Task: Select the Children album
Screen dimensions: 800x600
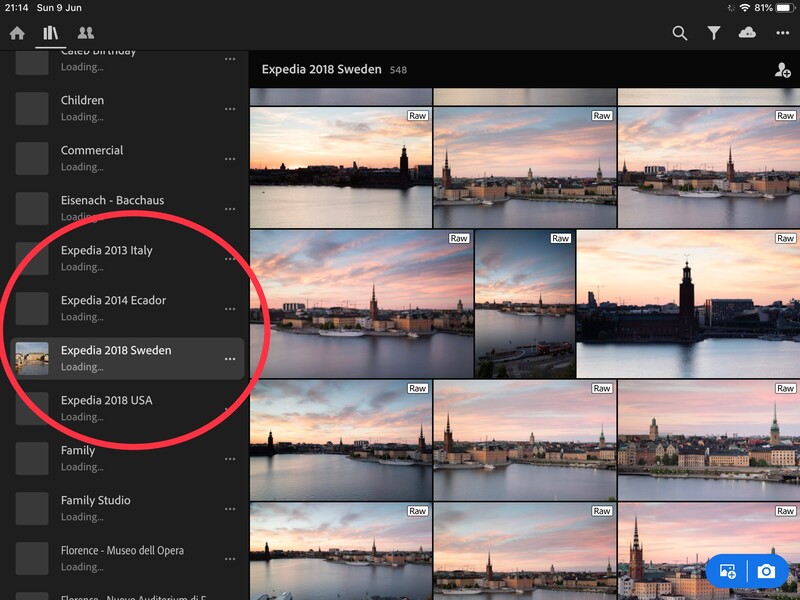Action: (127, 108)
